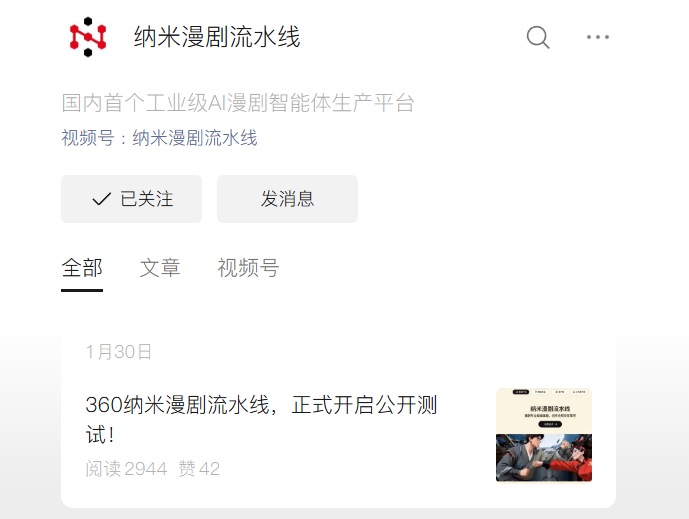Image resolution: width=689 pixels, height=519 pixels.
Task: Toggle follow status via 已关注 text
Action: point(147,199)
